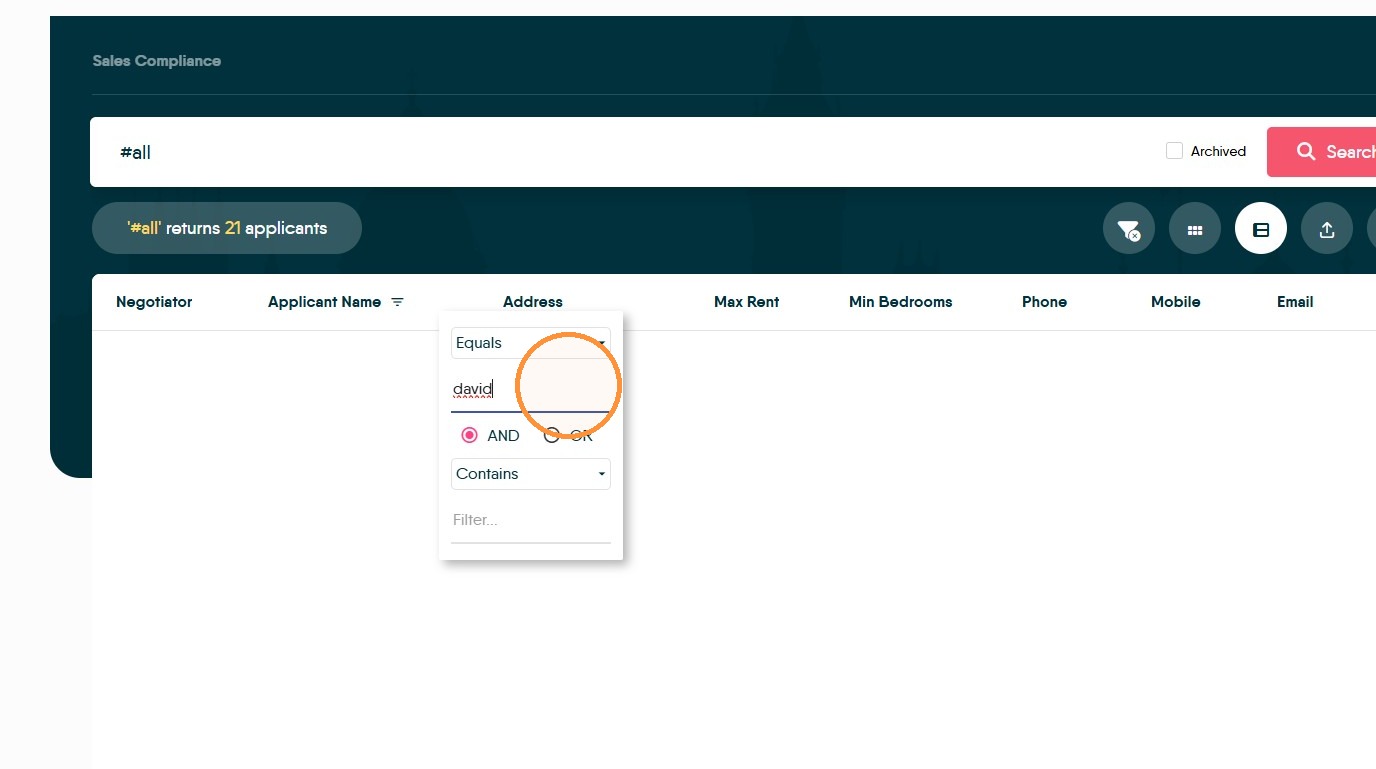Focus the filter field containing david
Screen dimensions: 1376x769
click(530, 389)
